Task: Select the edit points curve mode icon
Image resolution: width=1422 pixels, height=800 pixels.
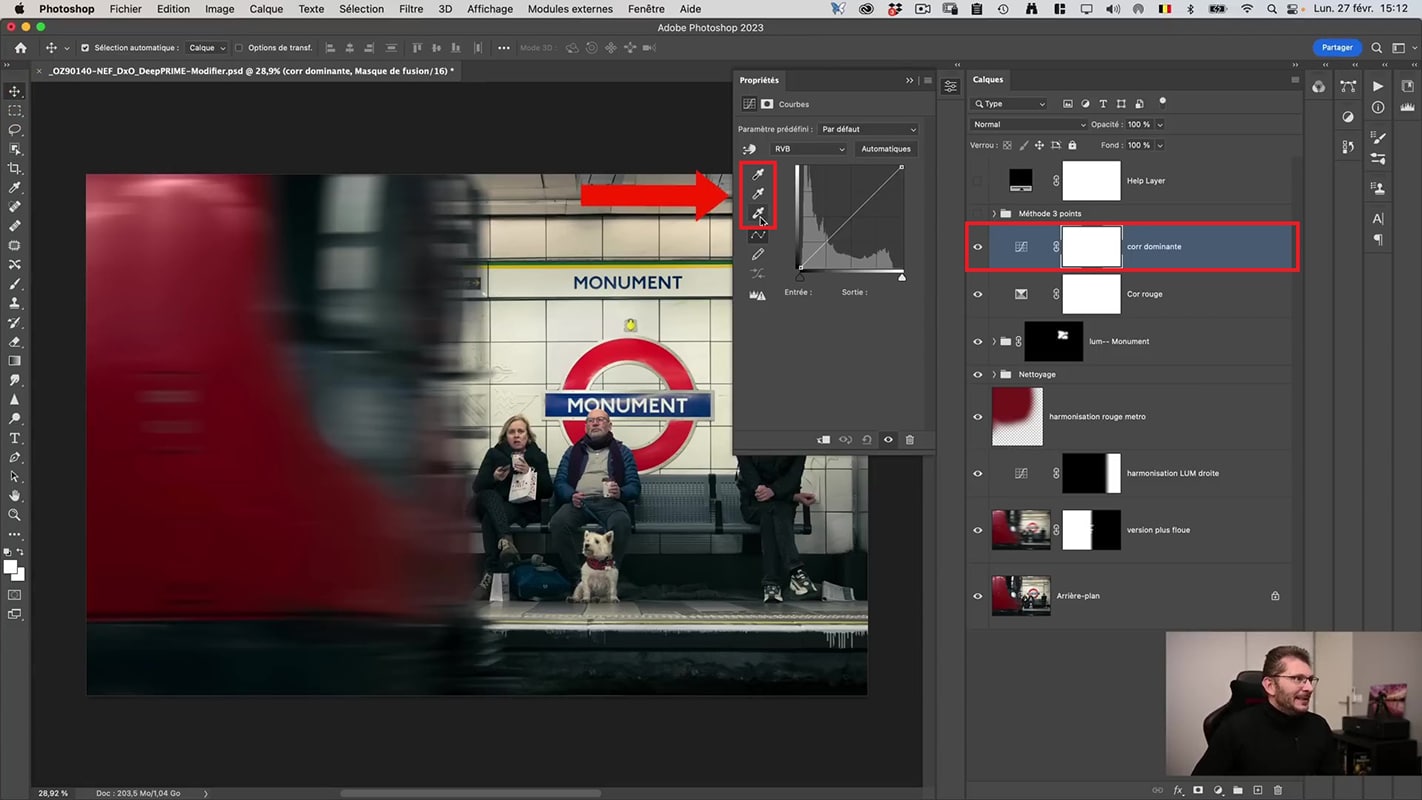Action: [x=758, y=235]
